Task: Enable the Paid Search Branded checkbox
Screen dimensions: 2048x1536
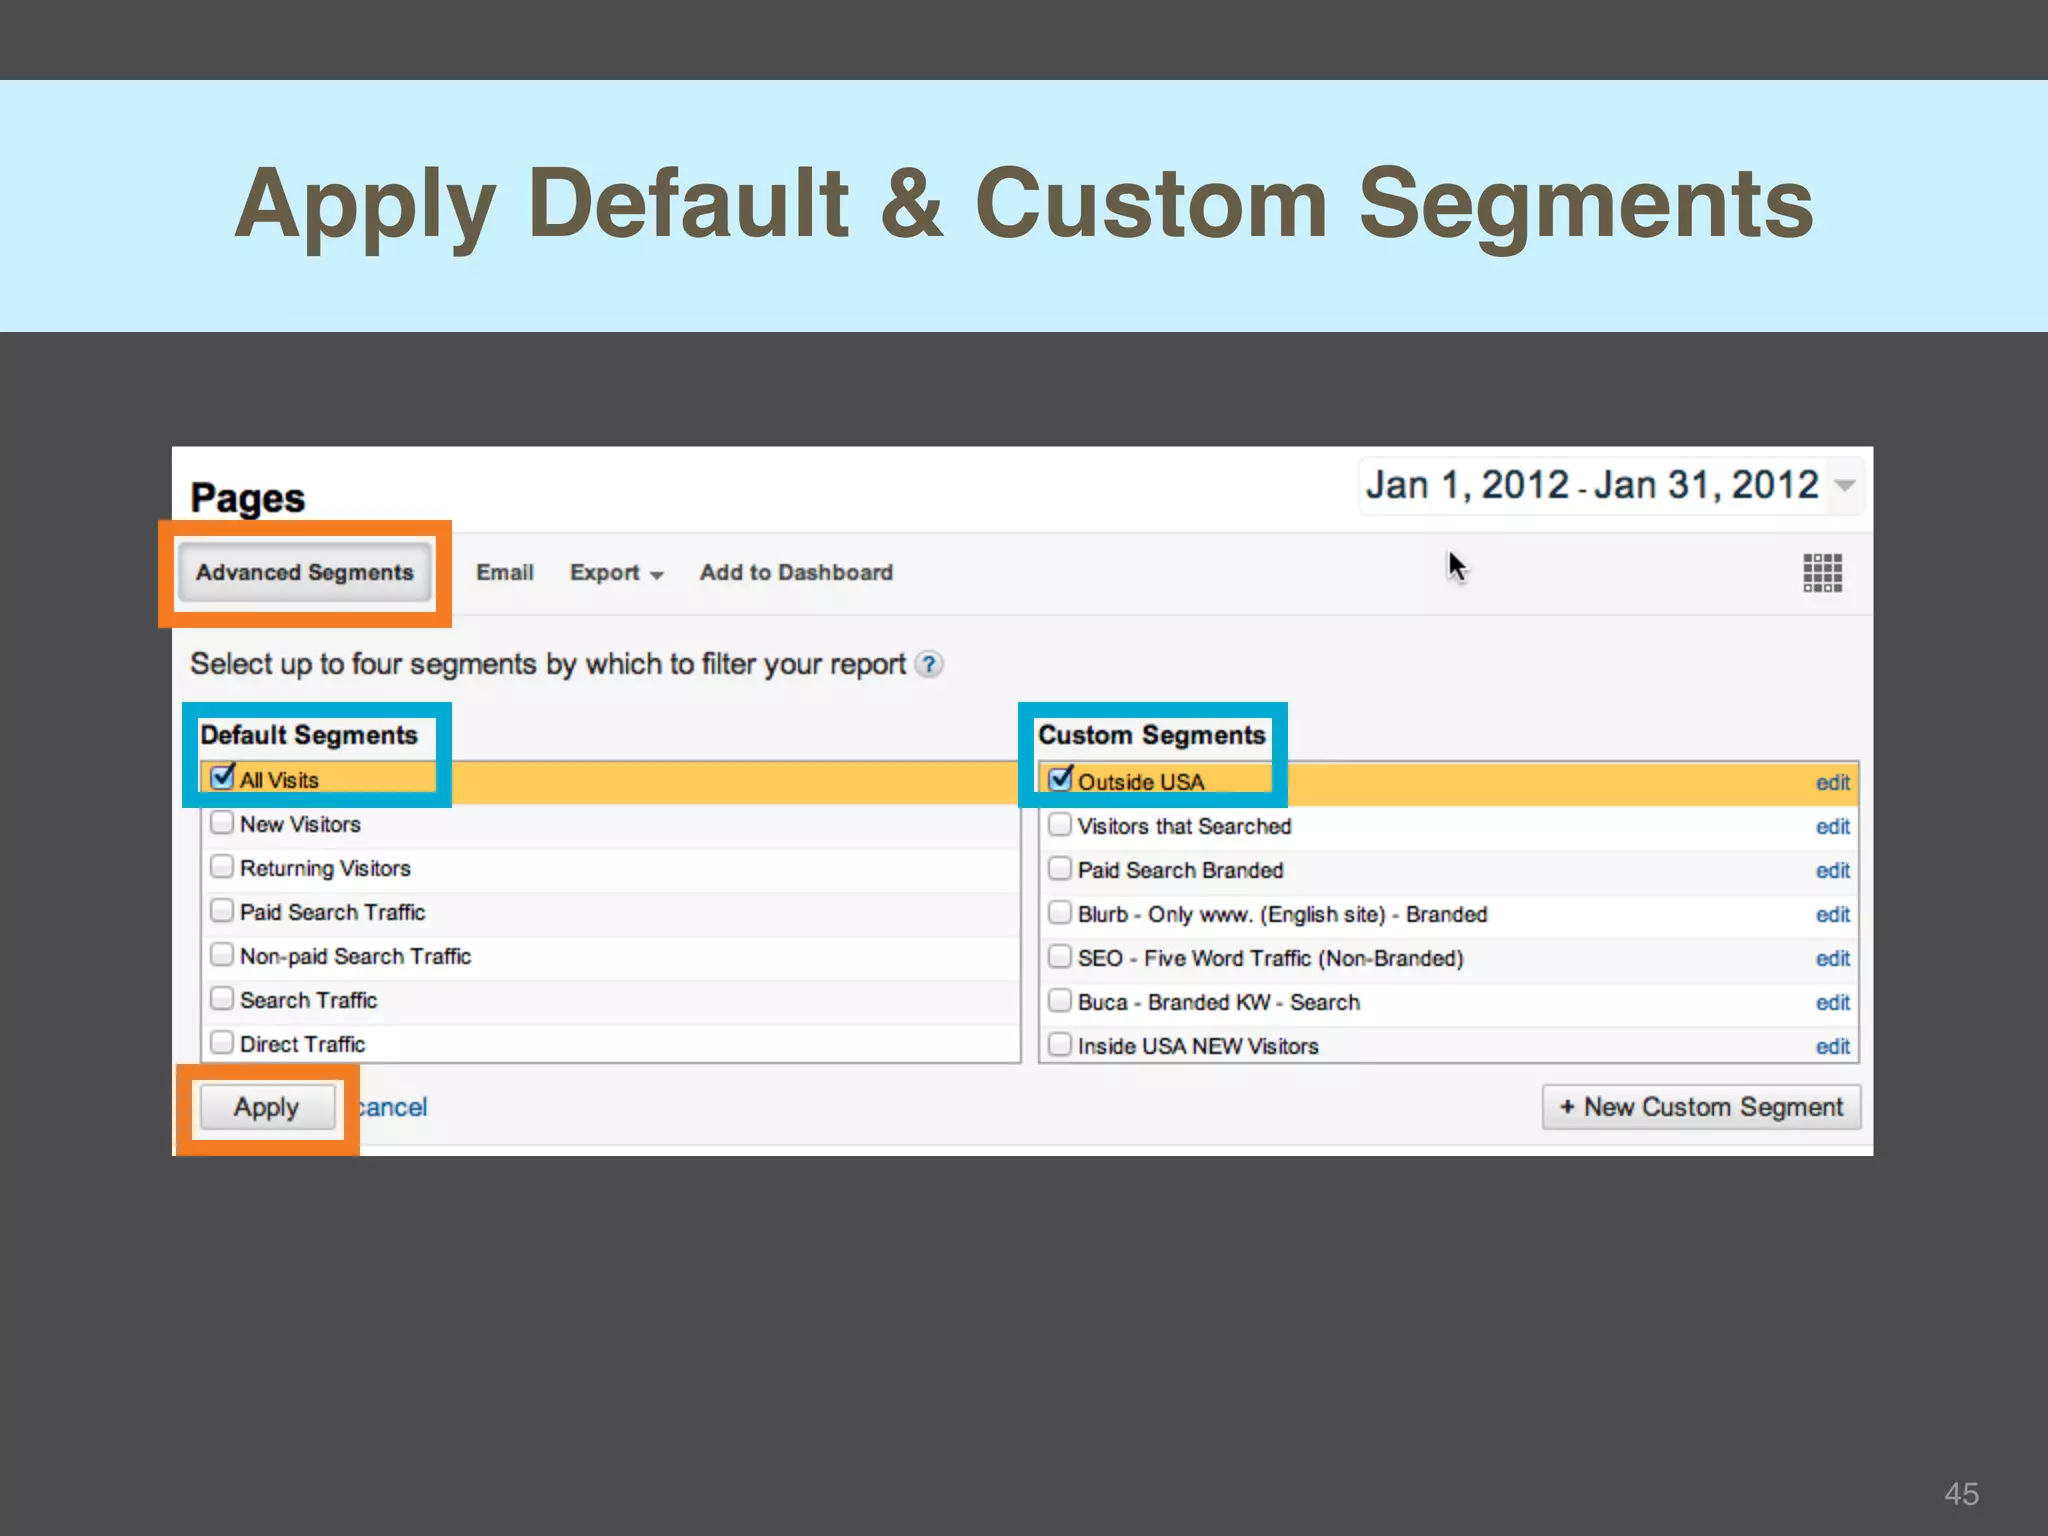Action: click(x=1060, y=869)
